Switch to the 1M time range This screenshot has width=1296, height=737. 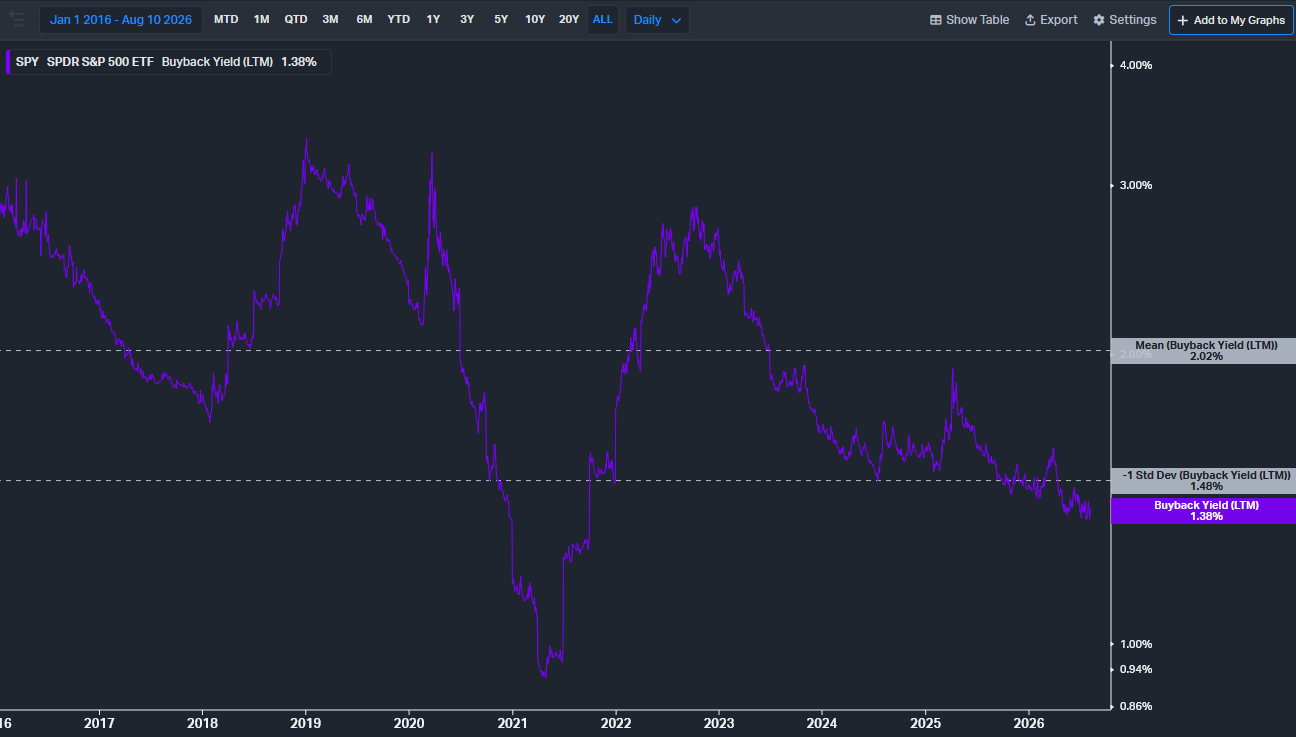point(261,20)
